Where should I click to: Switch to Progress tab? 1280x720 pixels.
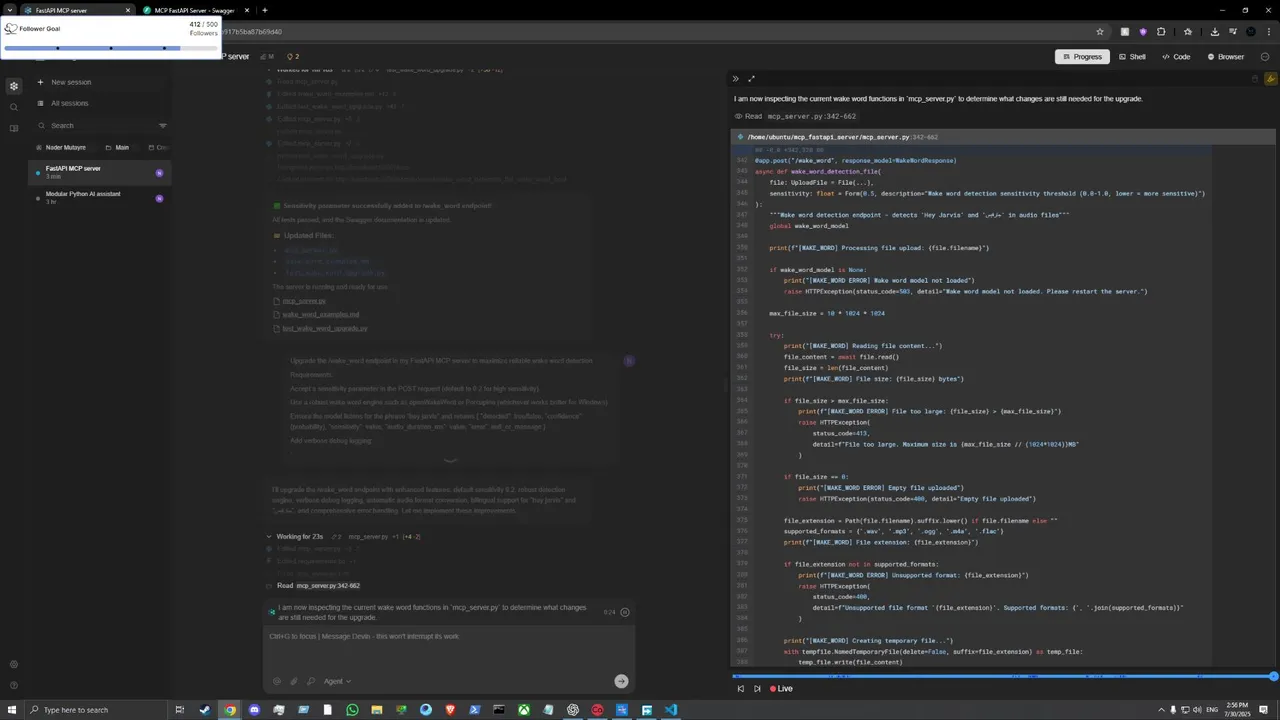[x=1082, y=57]
